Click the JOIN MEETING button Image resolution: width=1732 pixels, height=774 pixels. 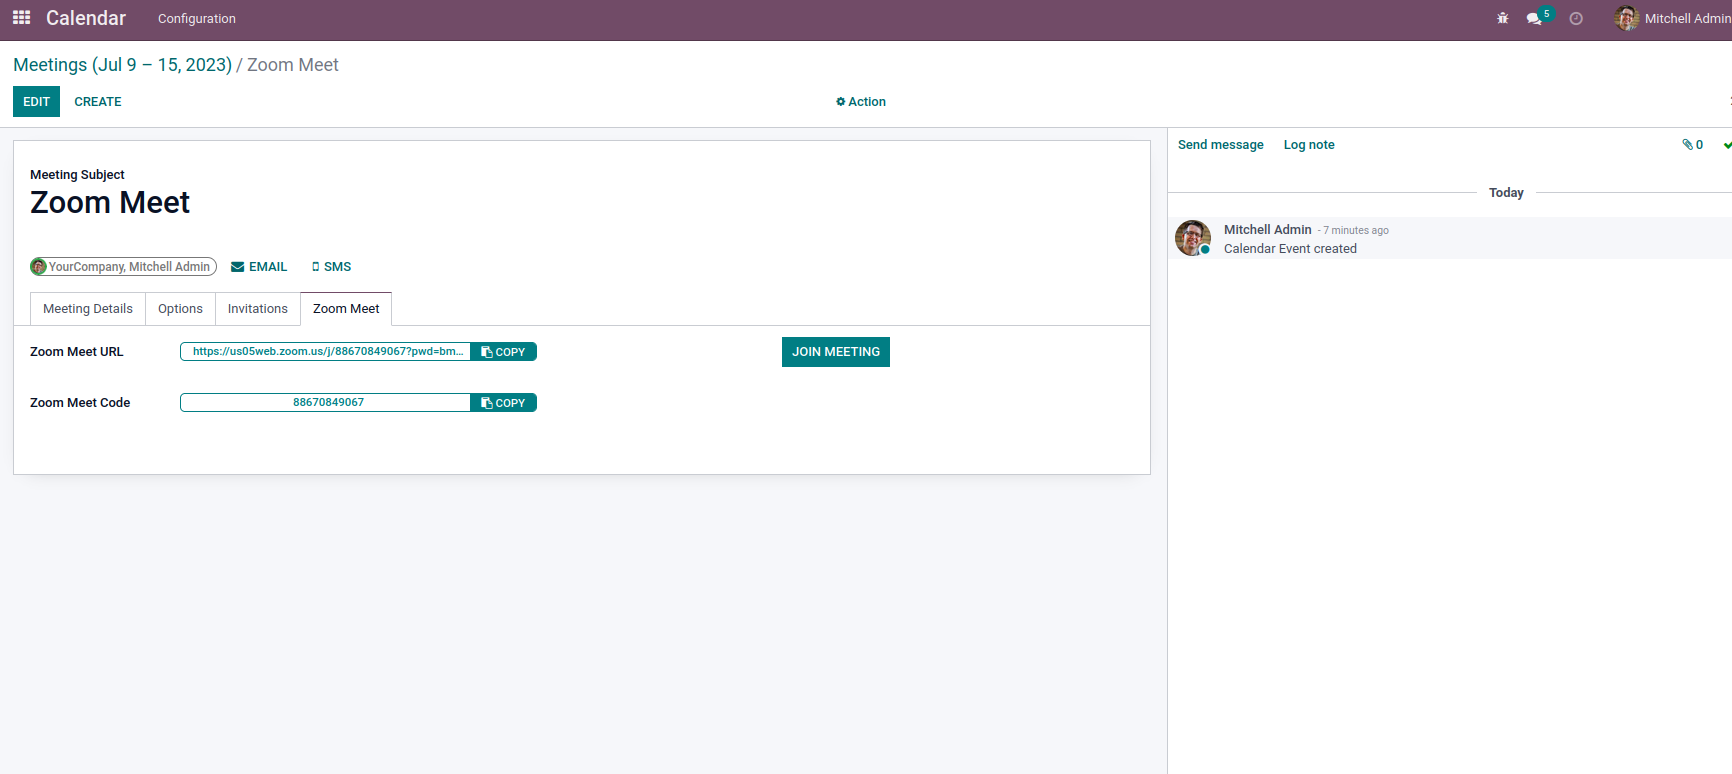pos(836,352)
